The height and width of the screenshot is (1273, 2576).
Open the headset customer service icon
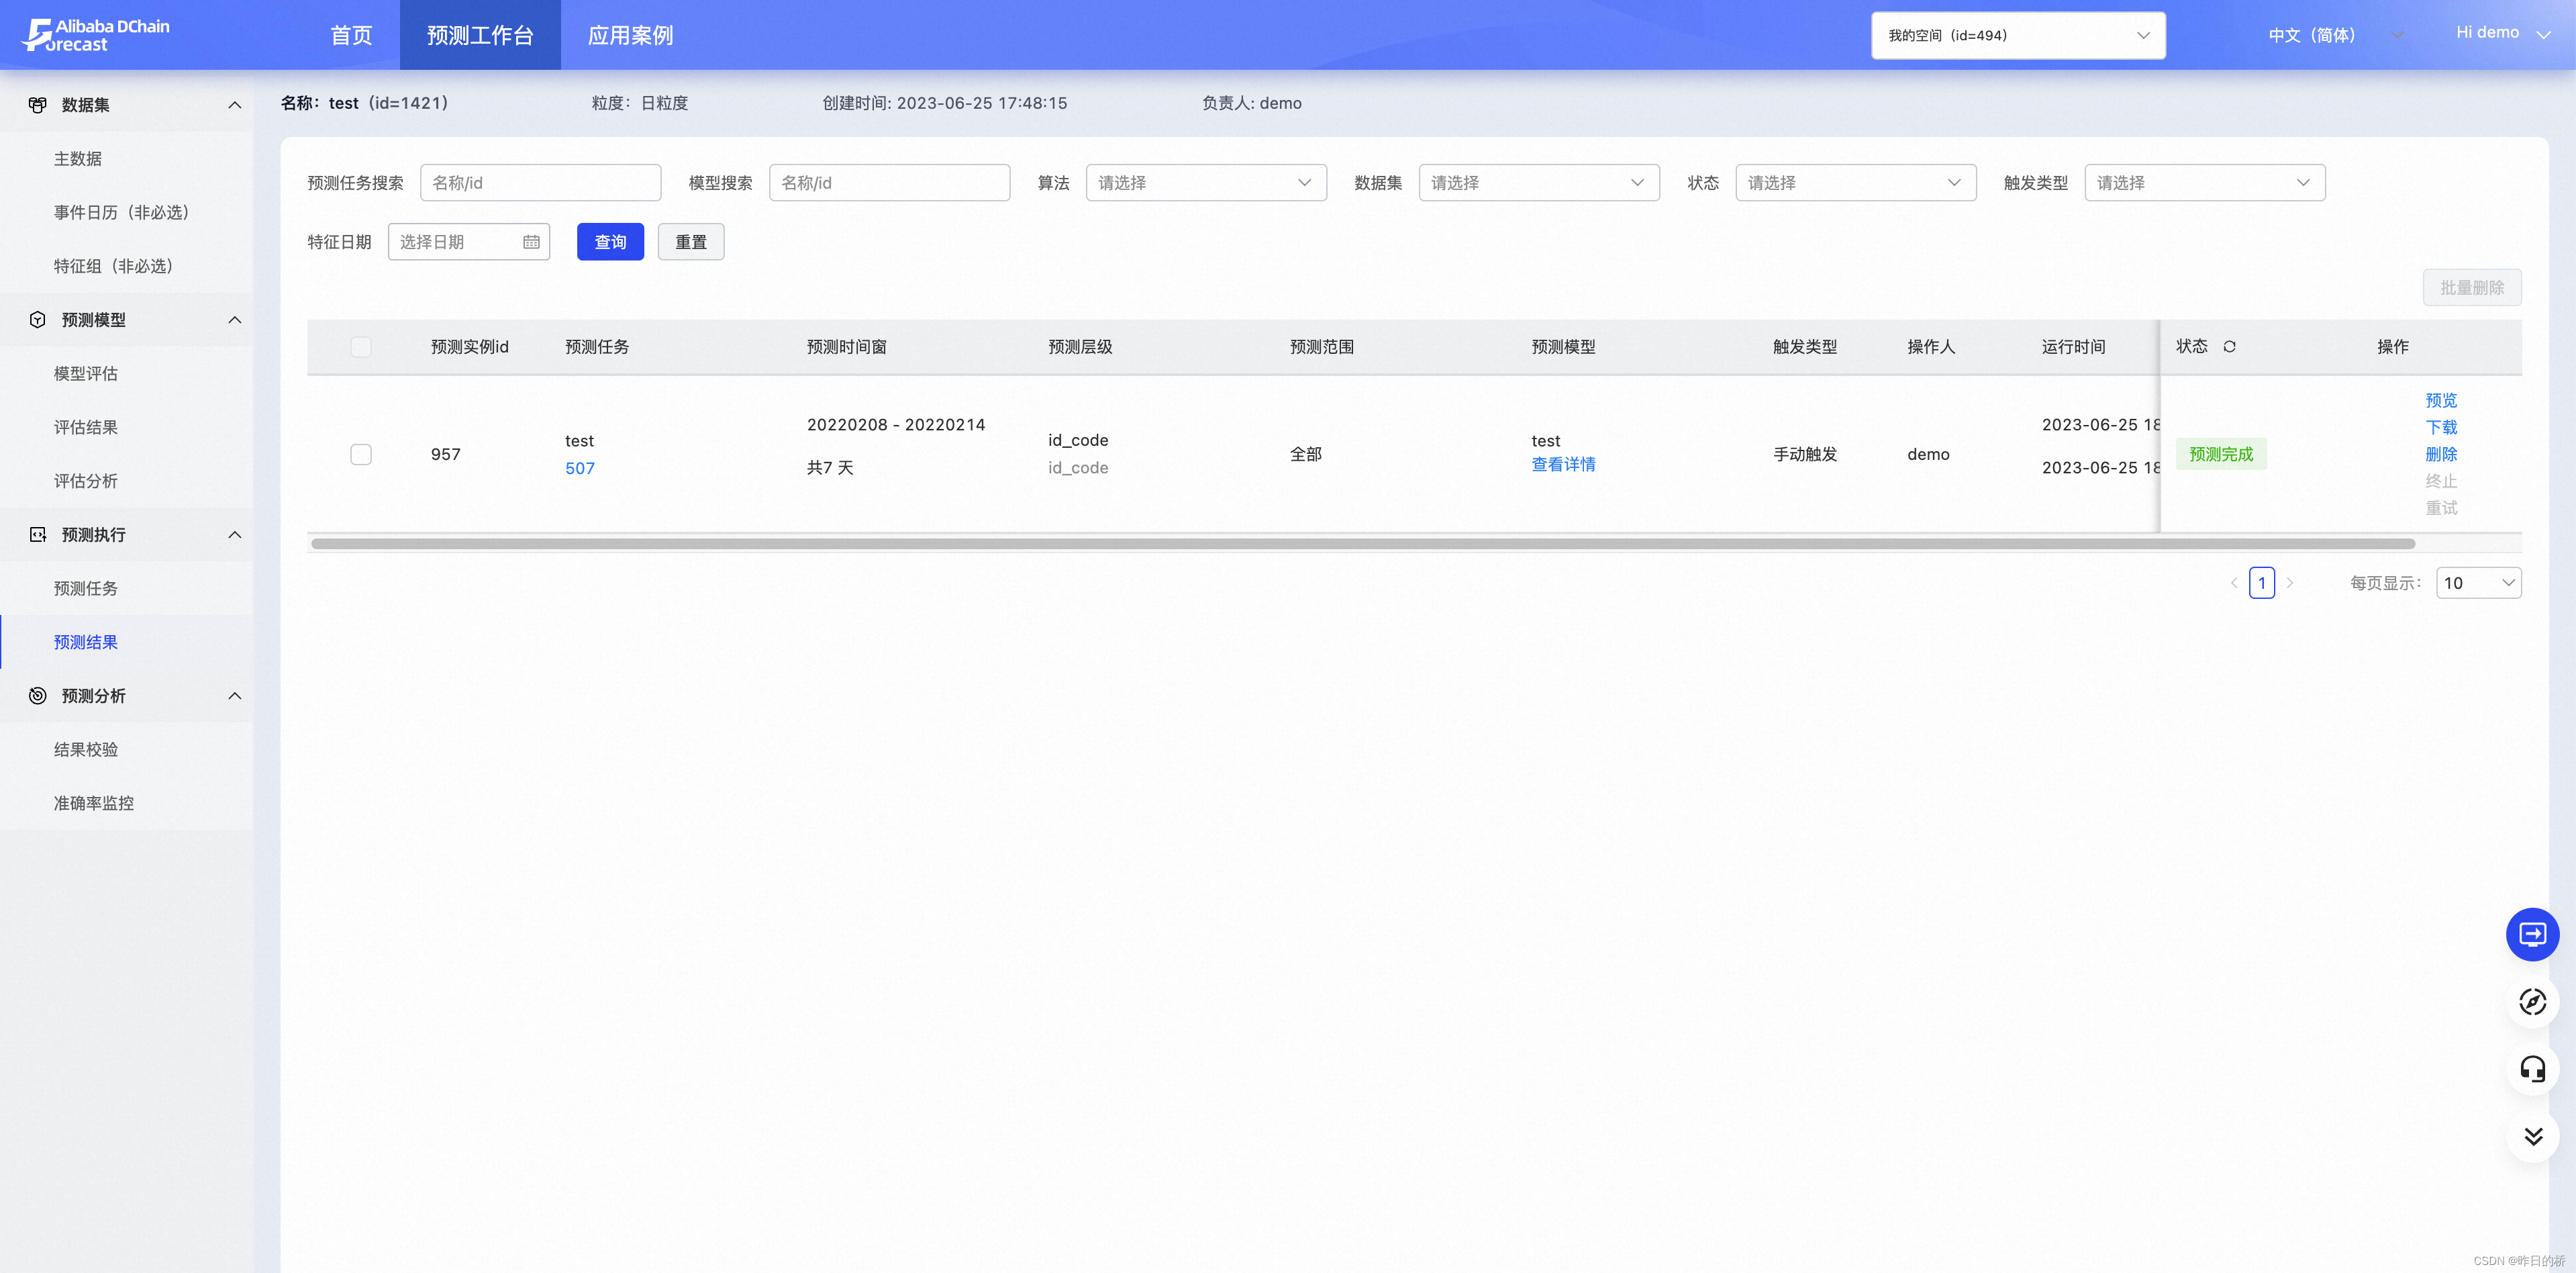(x=2532, y=1069)
